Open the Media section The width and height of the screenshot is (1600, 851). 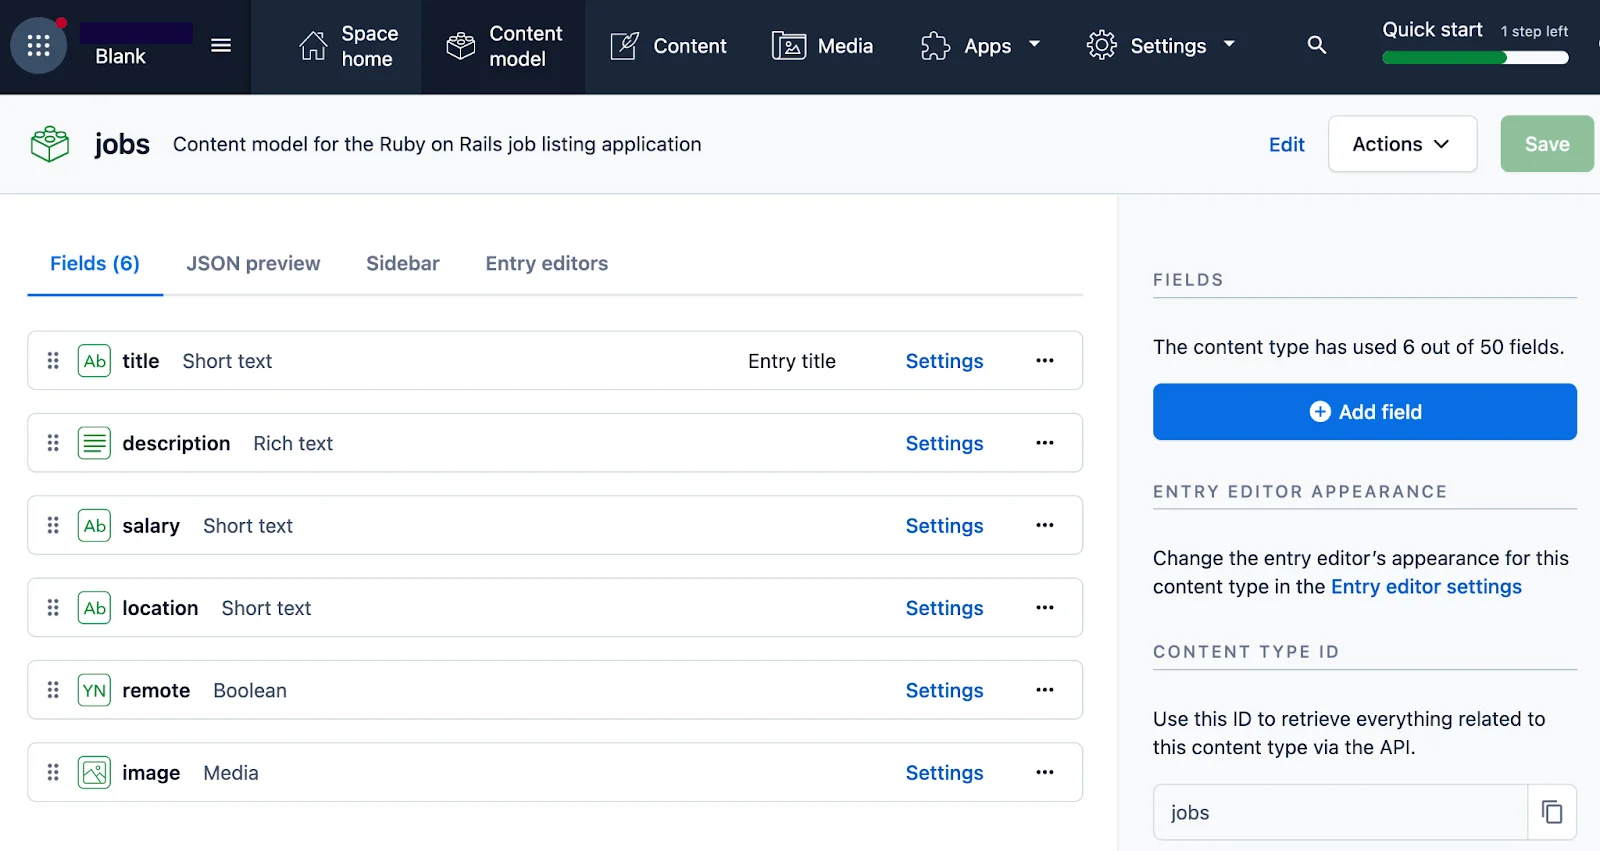[822, 46]
